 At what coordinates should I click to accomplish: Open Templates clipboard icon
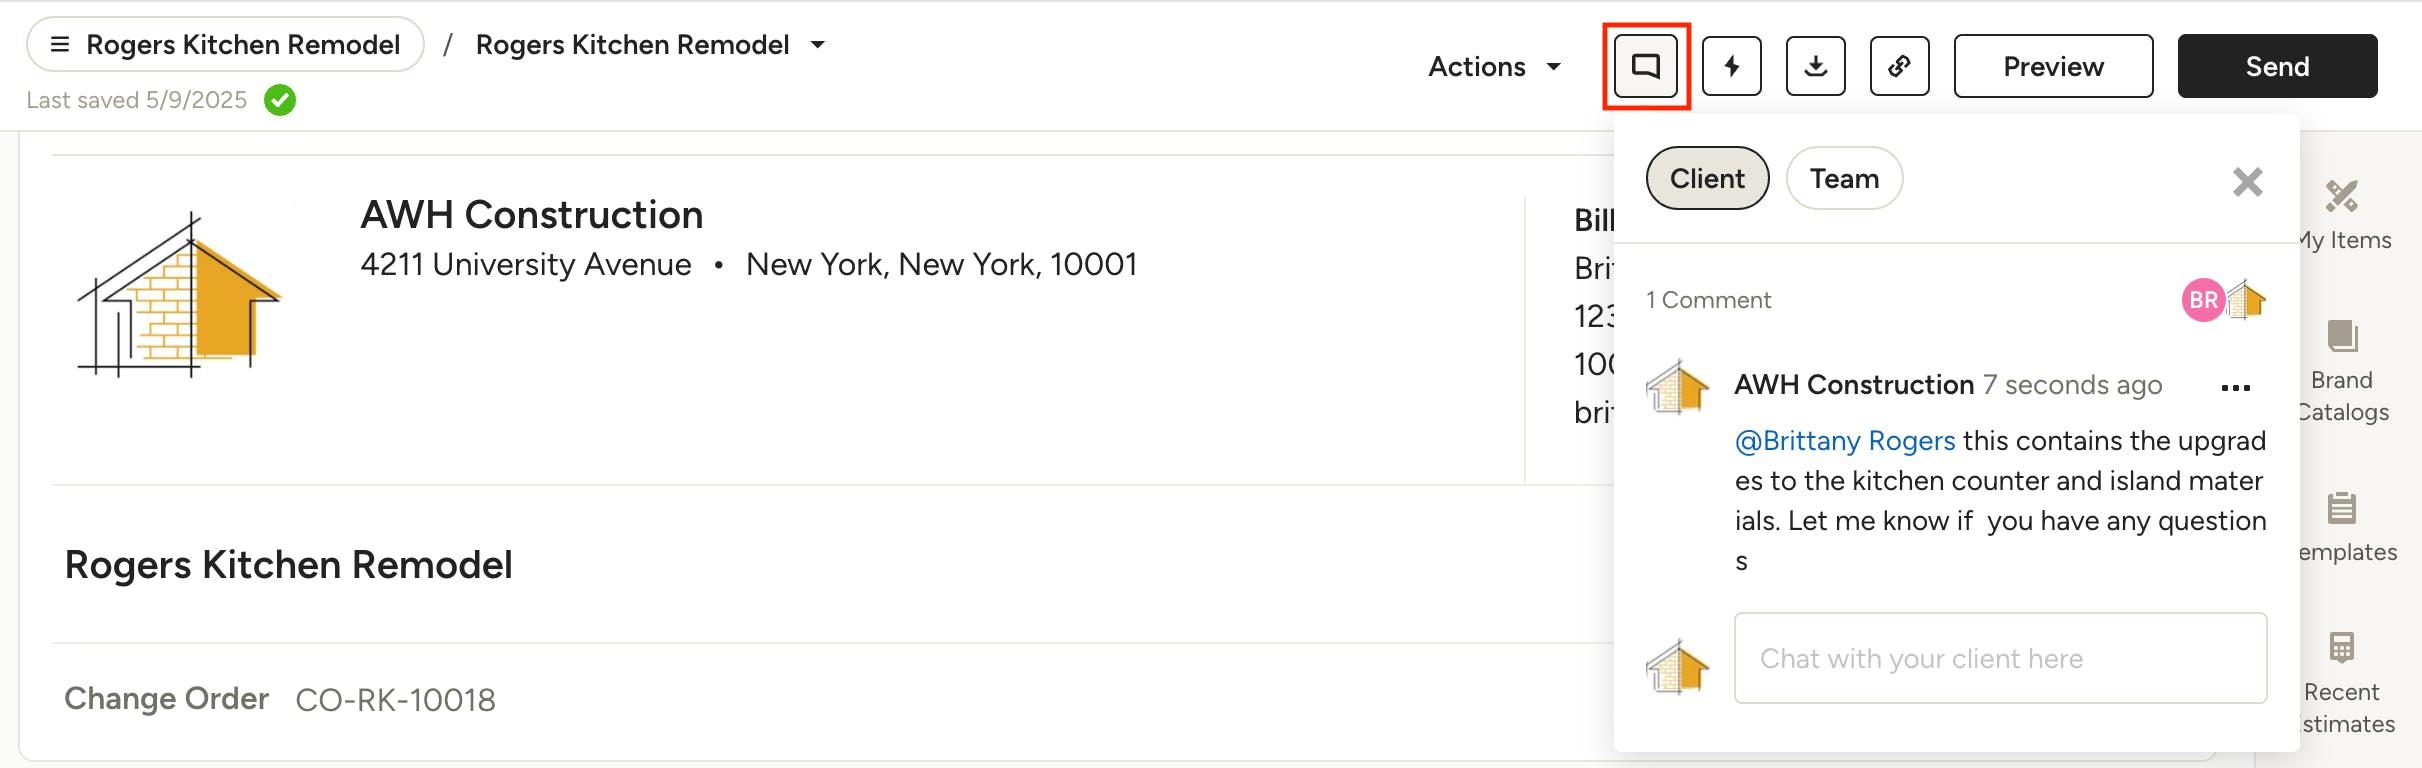pyautogui.click(x=2342, y=508)
